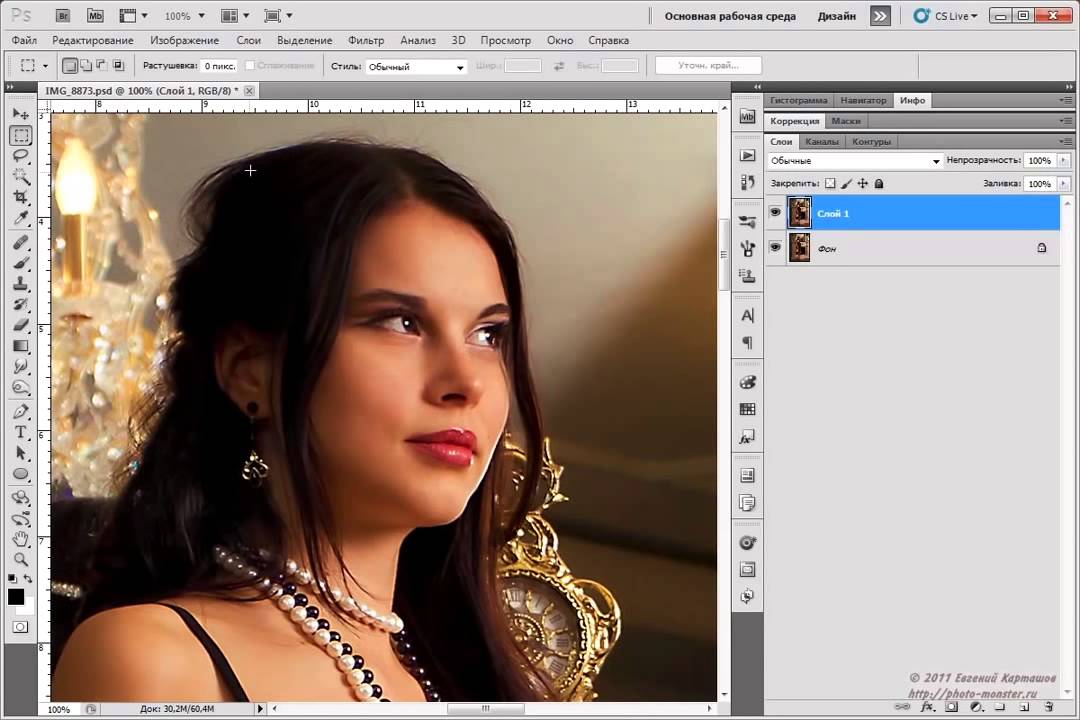Open the Заливка slider arrow
The width and height of the screenshot is (1080, 720).
(x=1063, y=184)
